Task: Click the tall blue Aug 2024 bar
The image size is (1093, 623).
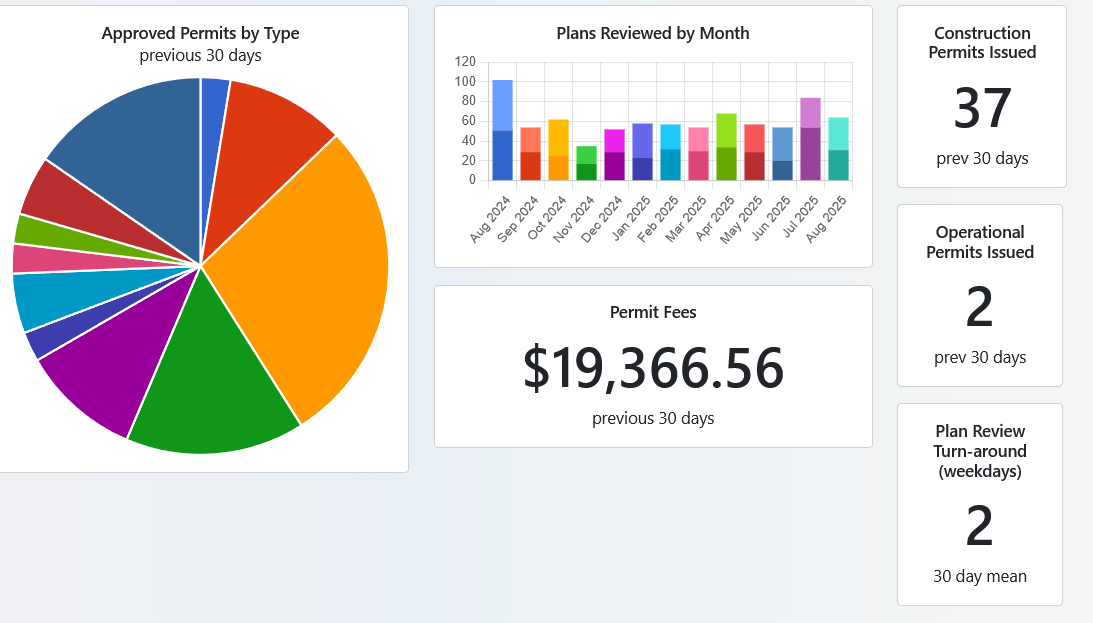Action: coord(502,130)
